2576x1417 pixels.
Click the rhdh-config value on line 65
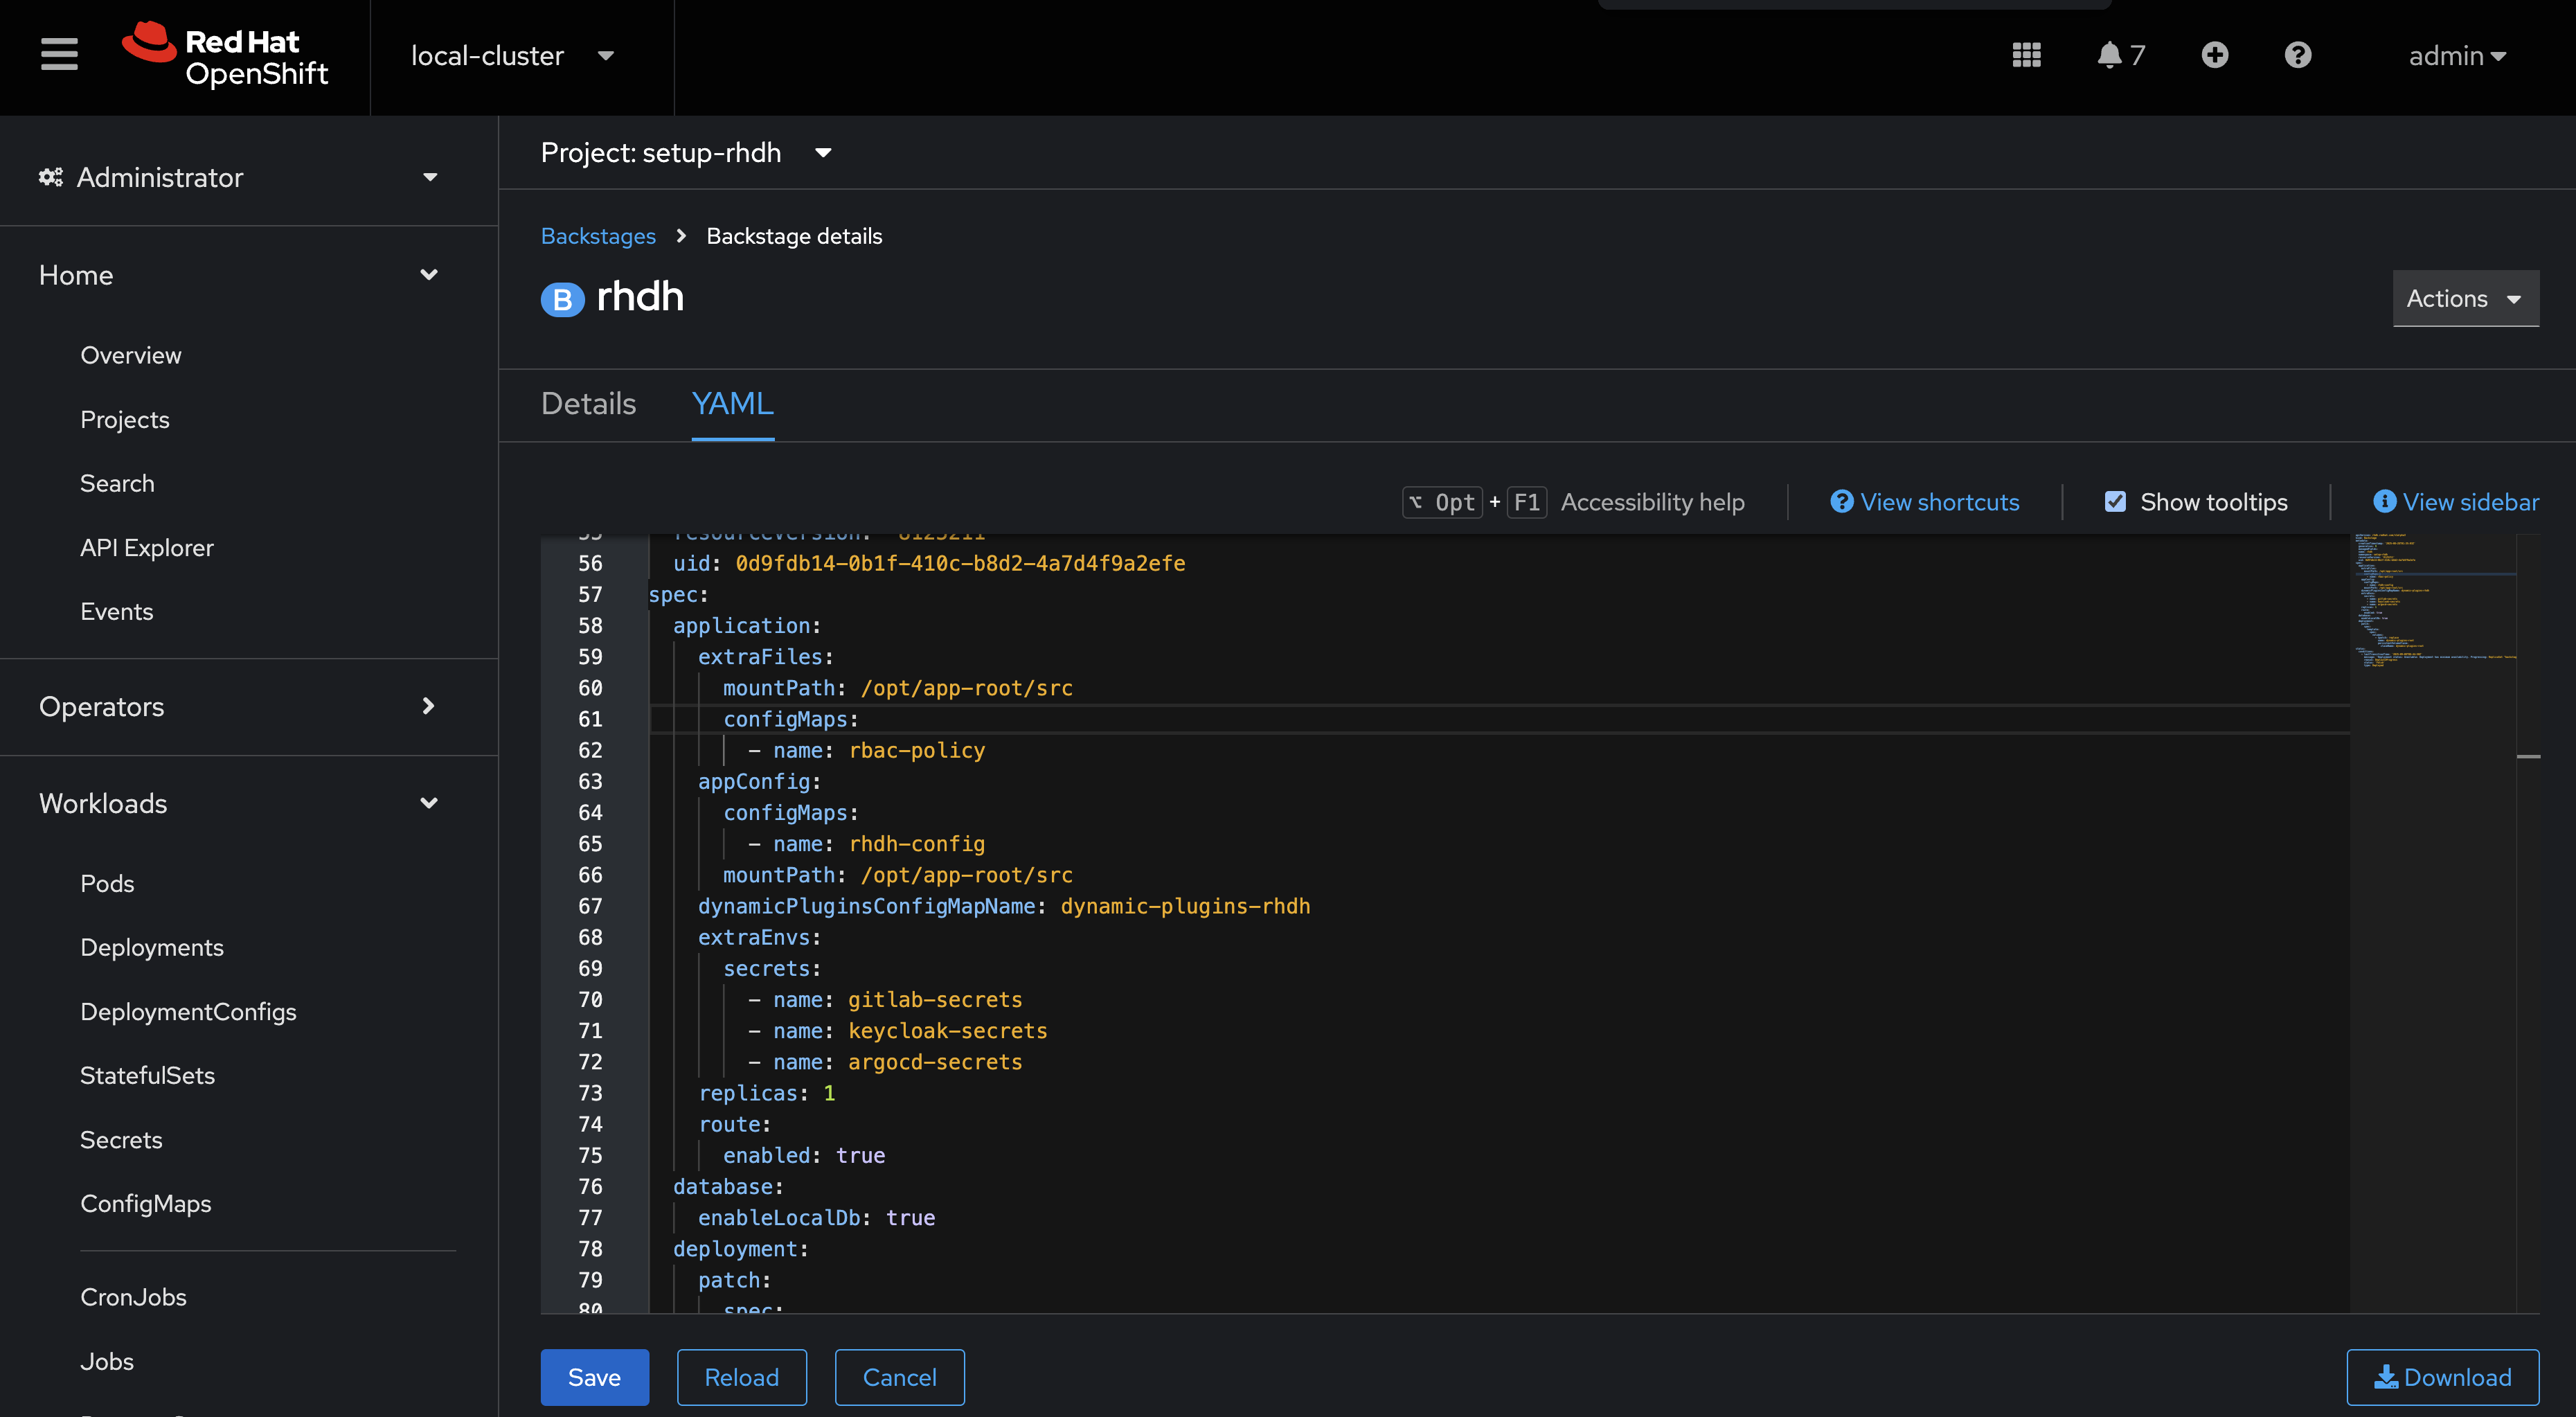tap(917, 844)
